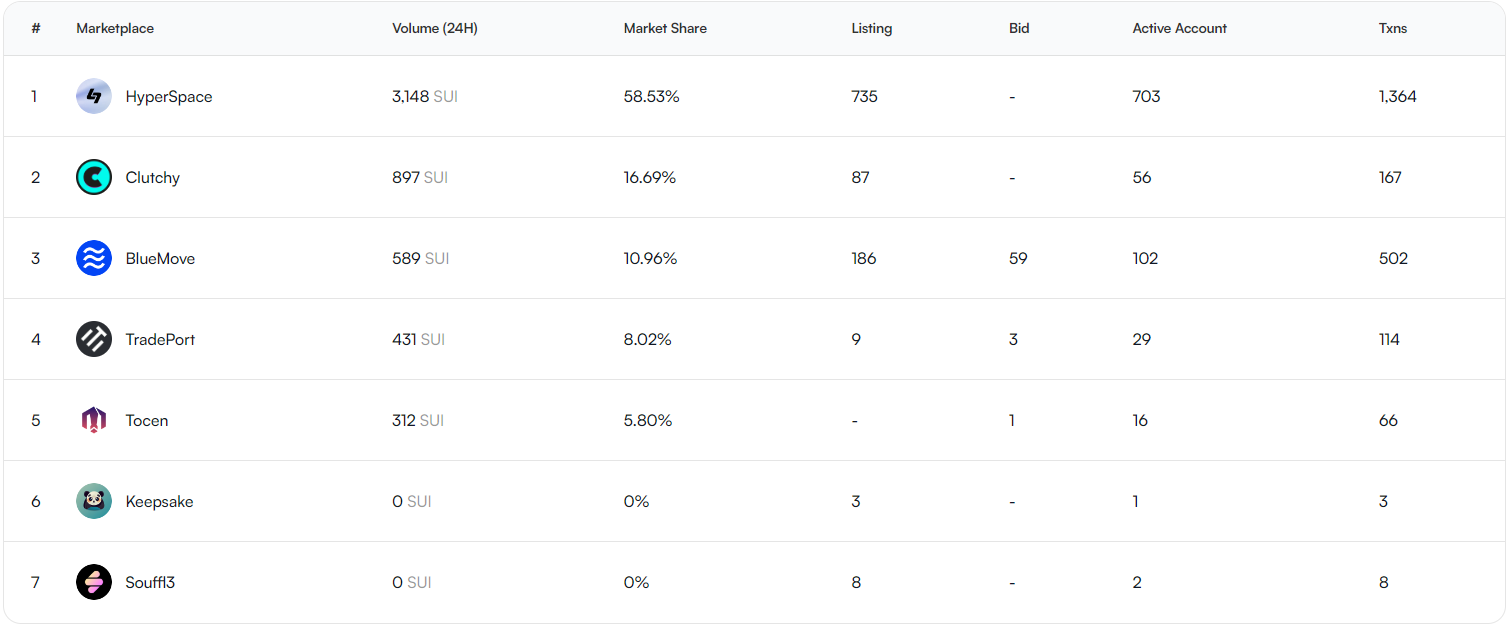Sort by Active Account column header
1510x628 pixels.
point(1180,28)
